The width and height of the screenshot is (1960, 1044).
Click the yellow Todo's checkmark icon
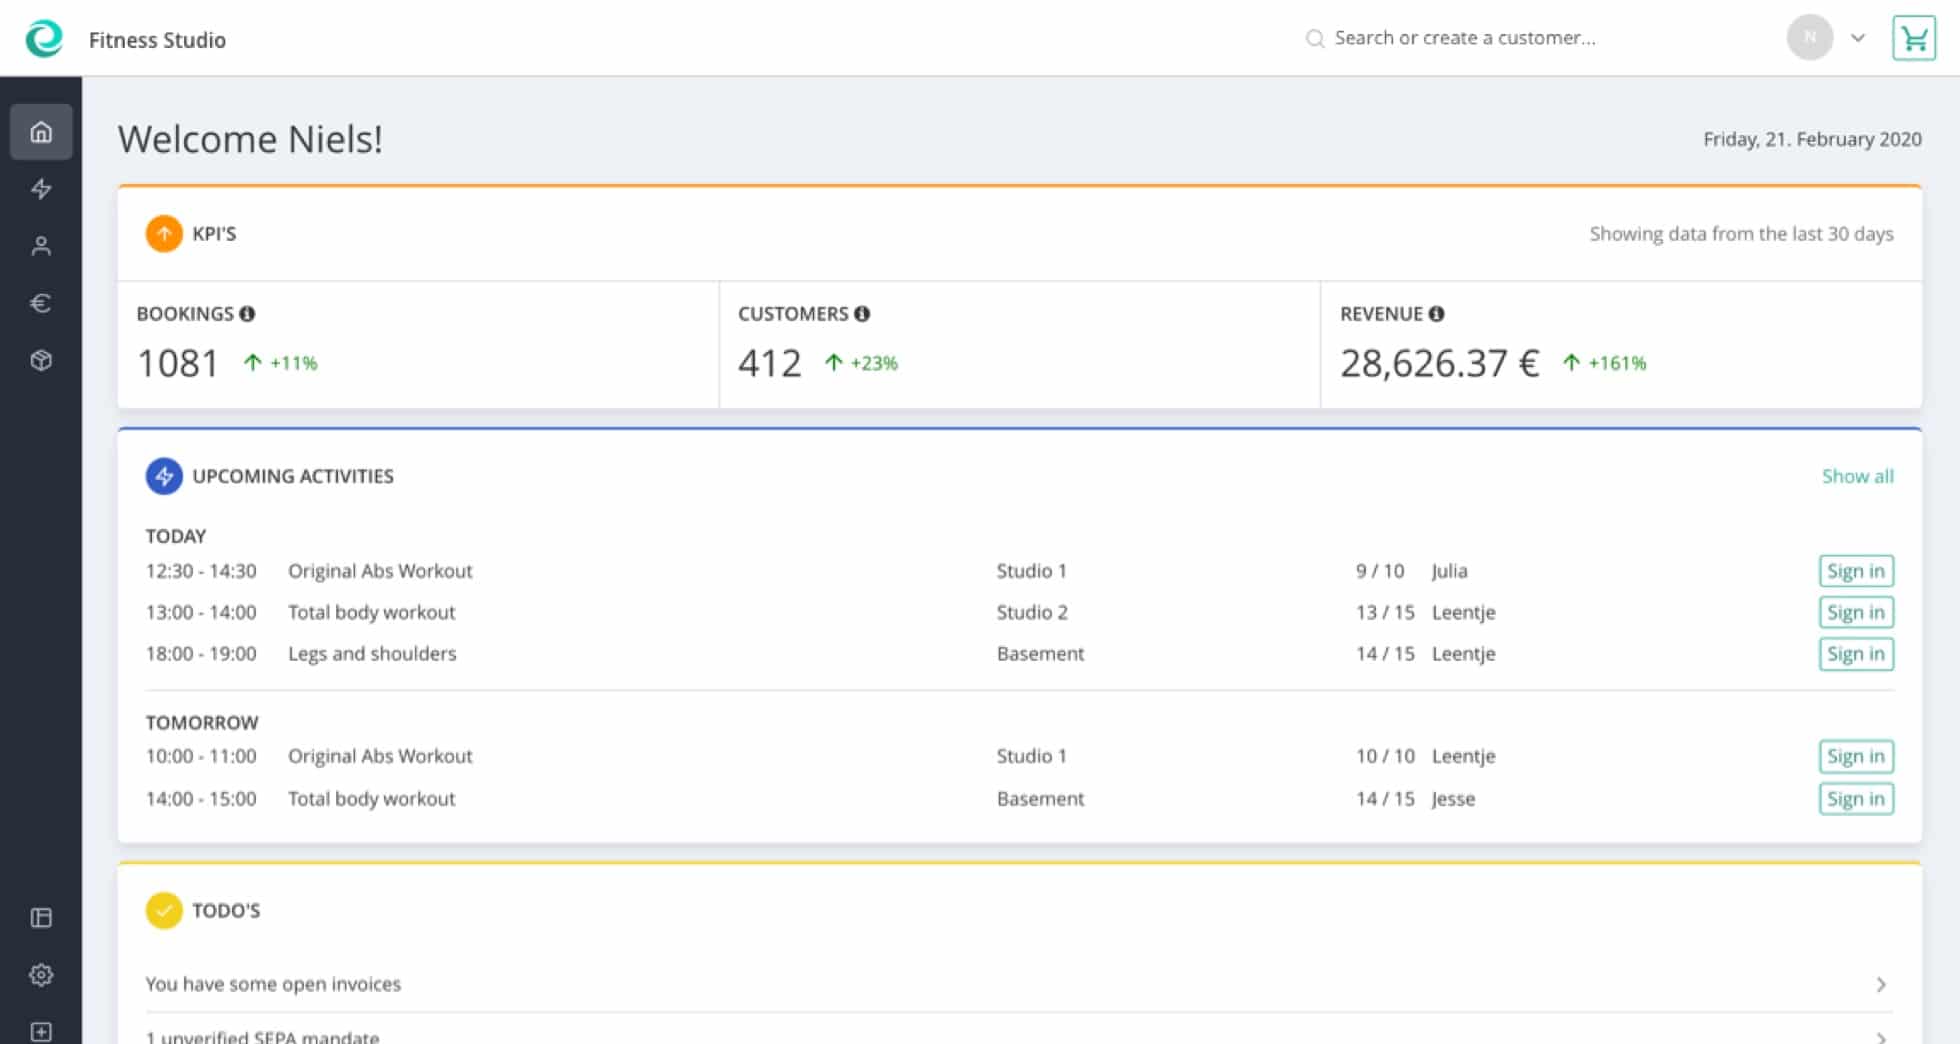point(164,910)
